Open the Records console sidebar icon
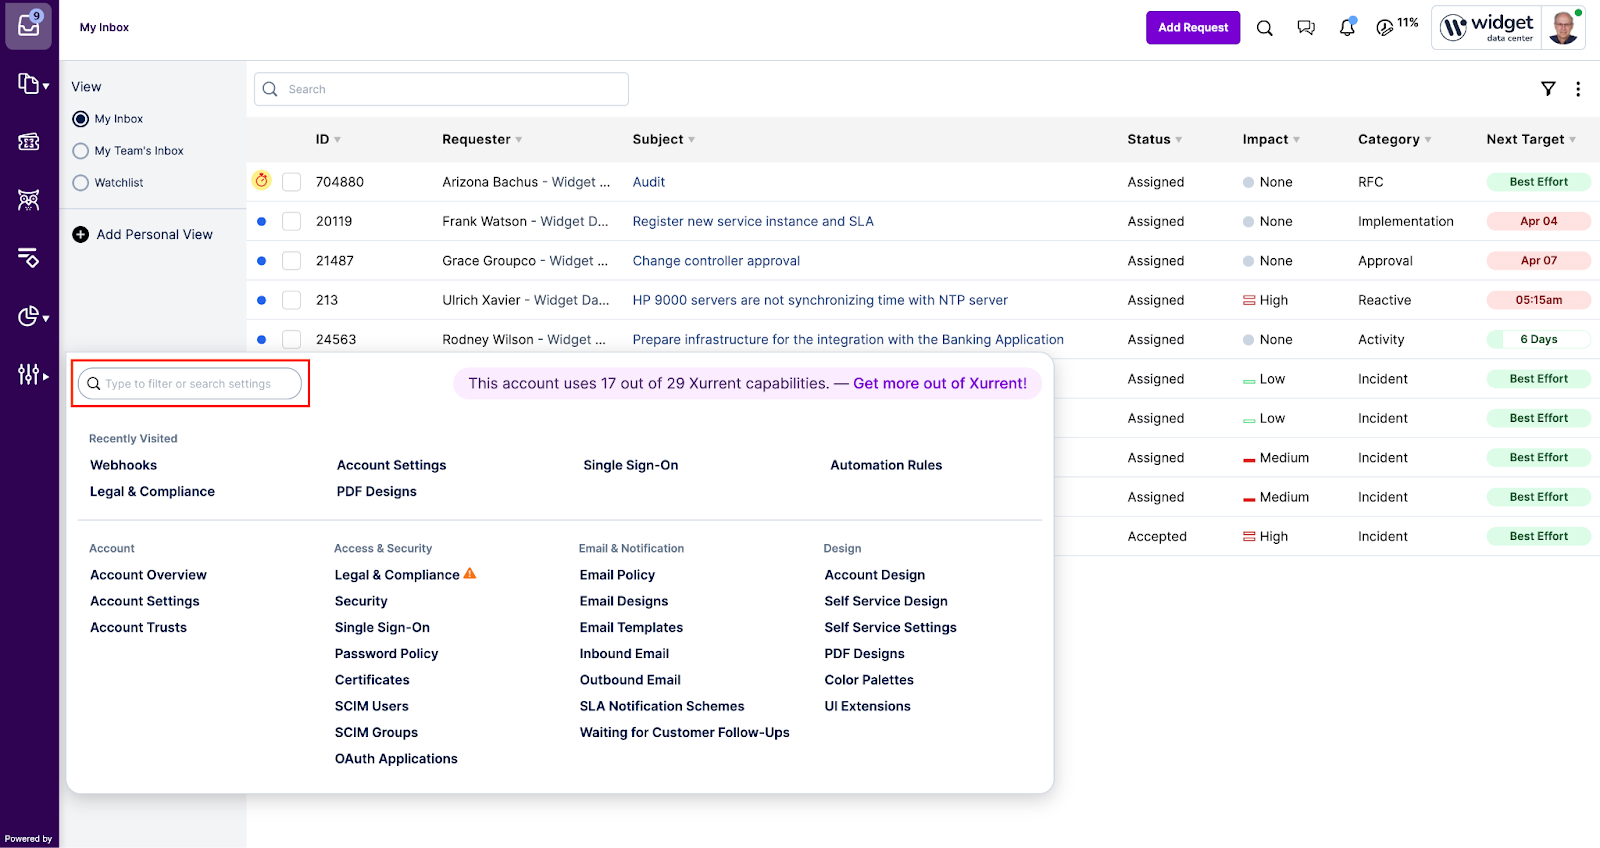The height and width of the screenshot is (848, 1600). (32, 85)
